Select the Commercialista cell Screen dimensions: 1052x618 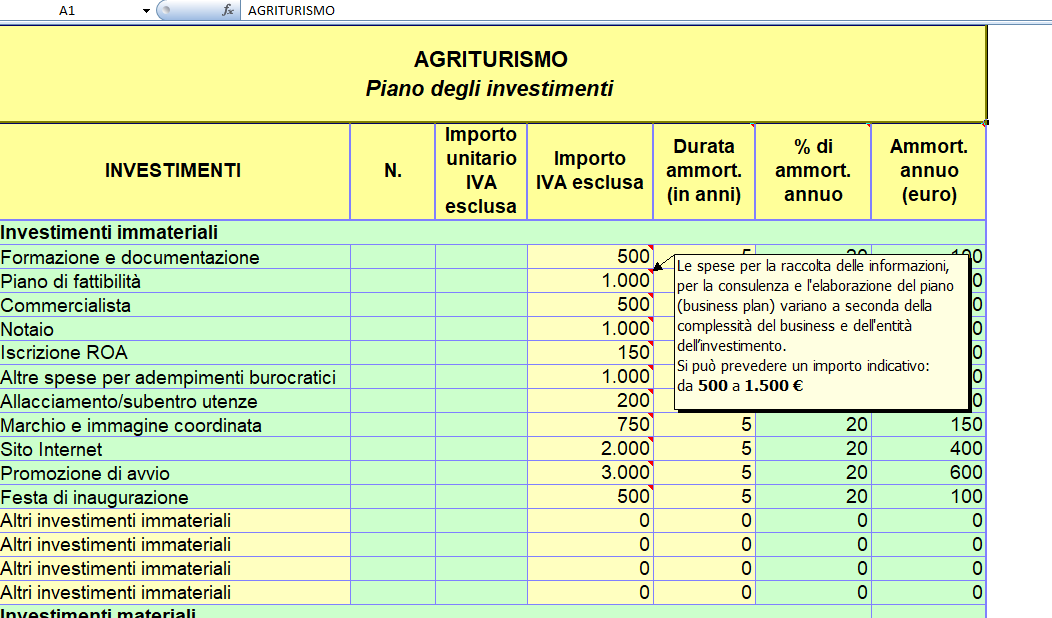click(x=174, y=305)
